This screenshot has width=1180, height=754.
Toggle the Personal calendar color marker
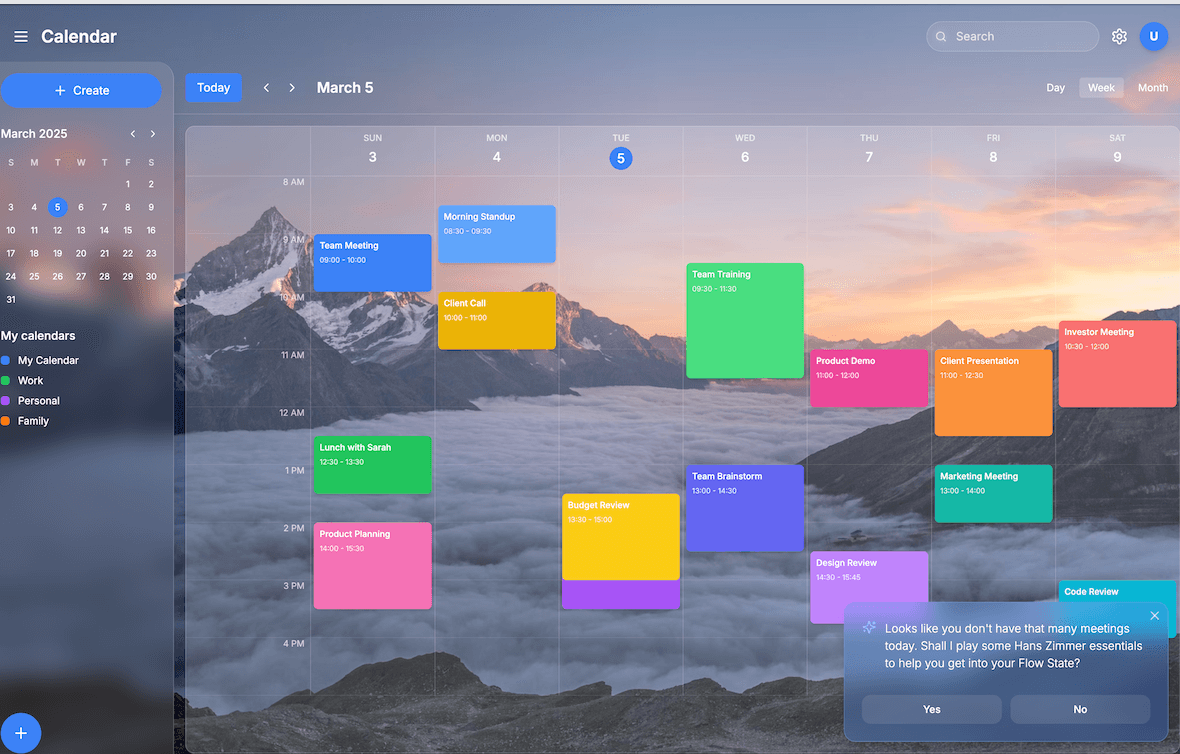pyautogui.click(x=6, y=401)
